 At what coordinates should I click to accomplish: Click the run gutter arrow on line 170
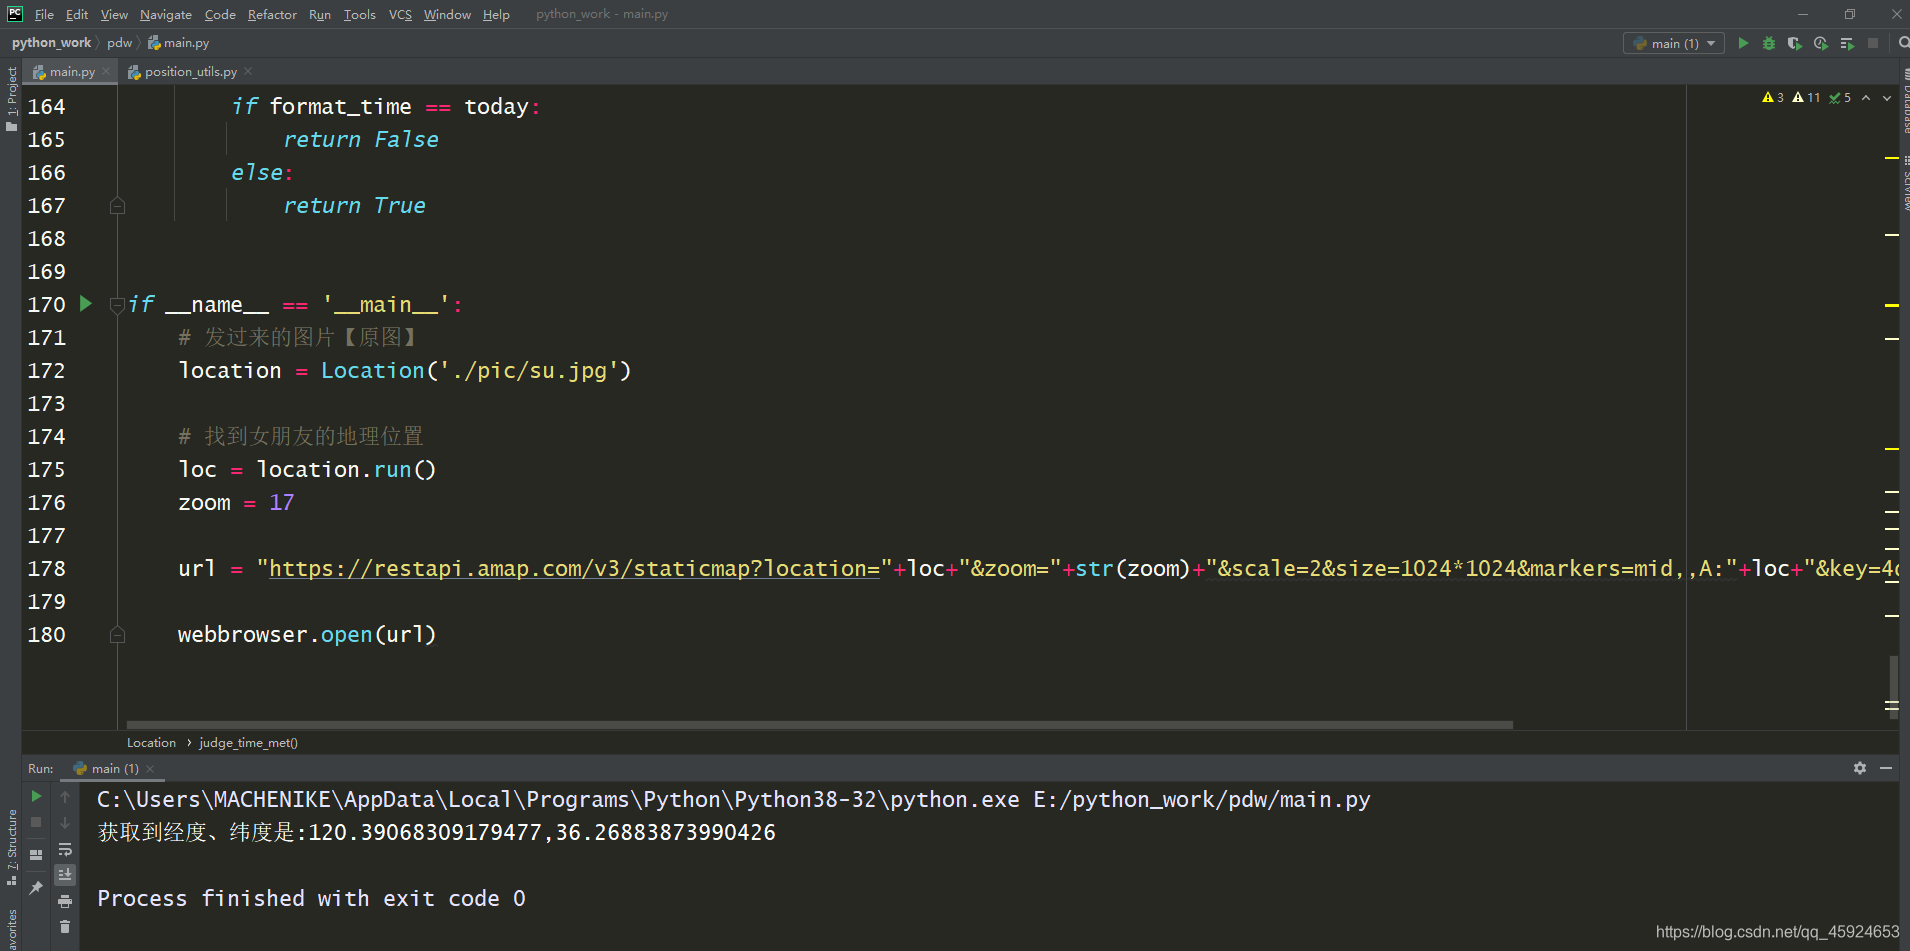[86, 303]
